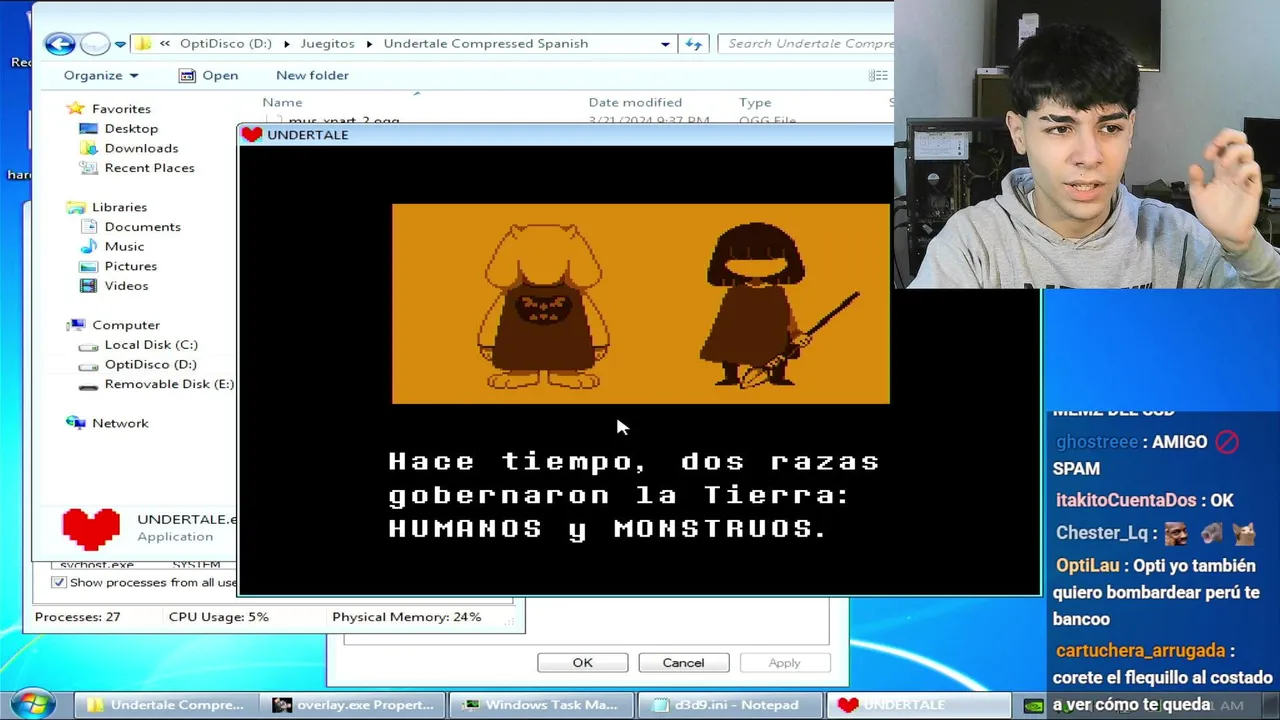Switch to Undertale Compre... taskbar button
Viewport: 1280px width, 720px height.
point(166,705)
